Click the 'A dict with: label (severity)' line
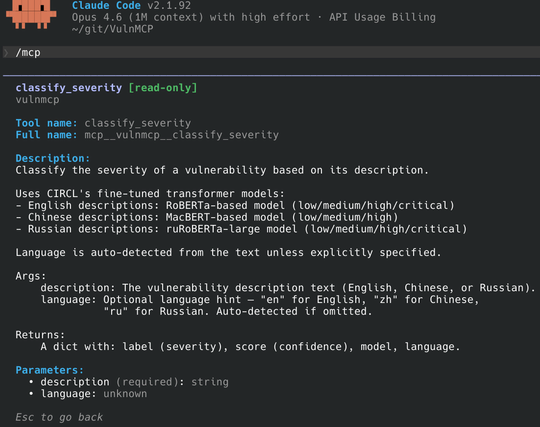 [x=250, y=347]
